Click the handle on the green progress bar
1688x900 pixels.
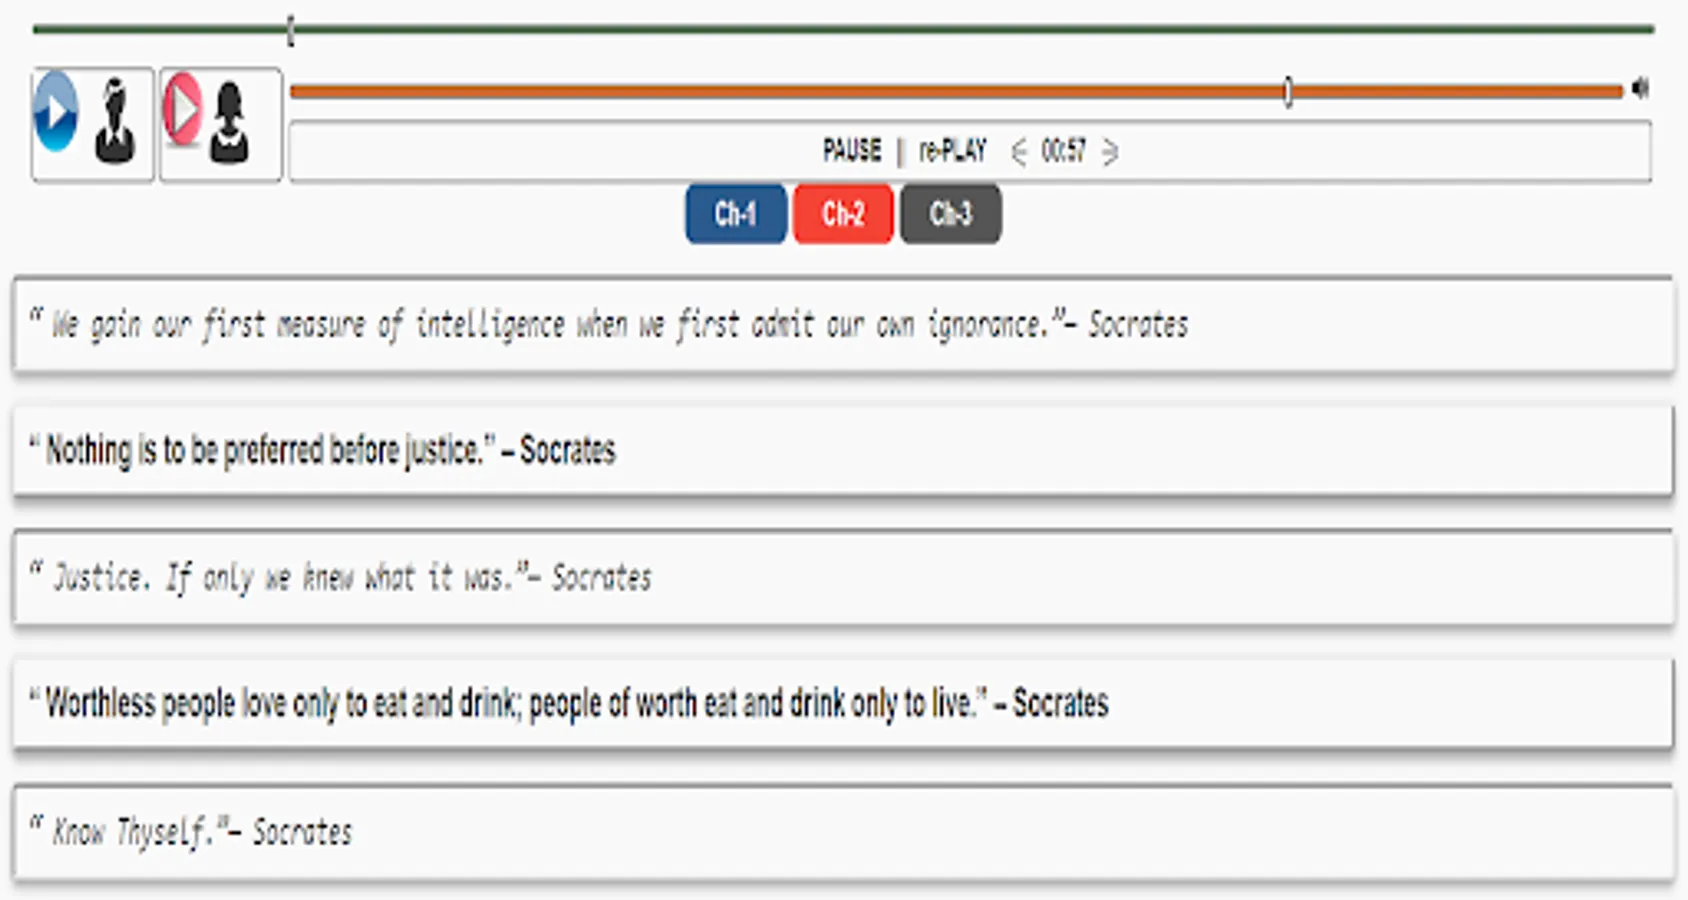[x=290, y=30]
